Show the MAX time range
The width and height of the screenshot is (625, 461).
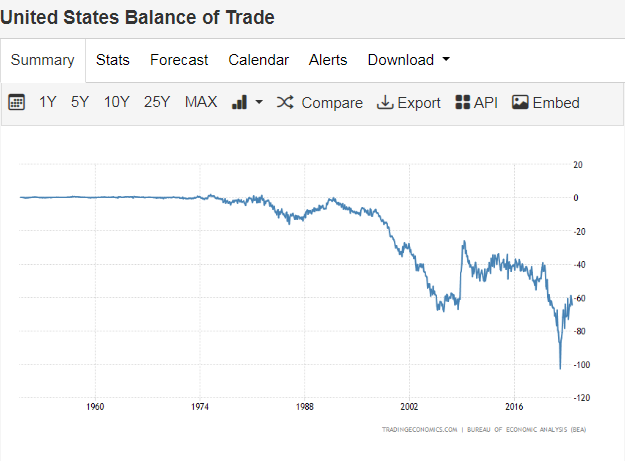201,102
